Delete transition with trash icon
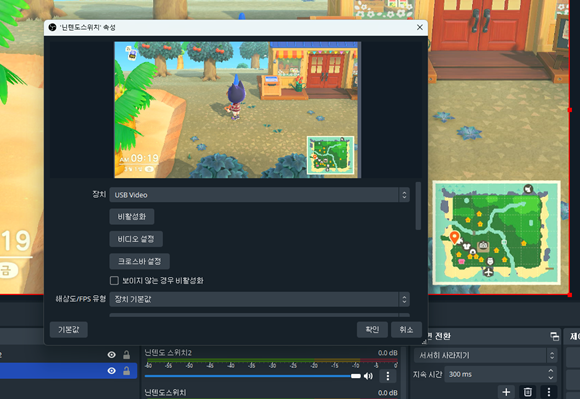Image resolution: width=580 pixels, height=399 pixels. 527,392
